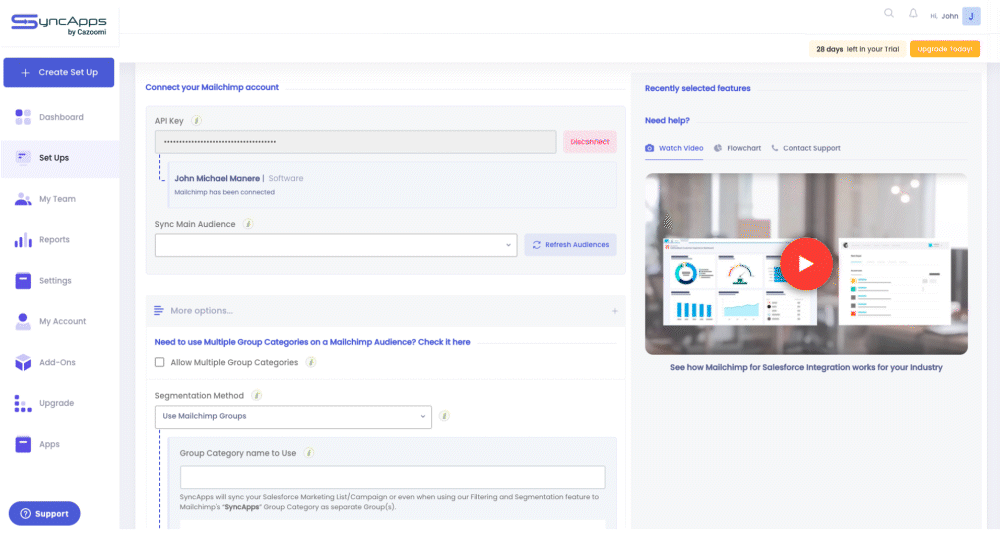Click the Segmentation Method label info icon

(x=256, y=395)
